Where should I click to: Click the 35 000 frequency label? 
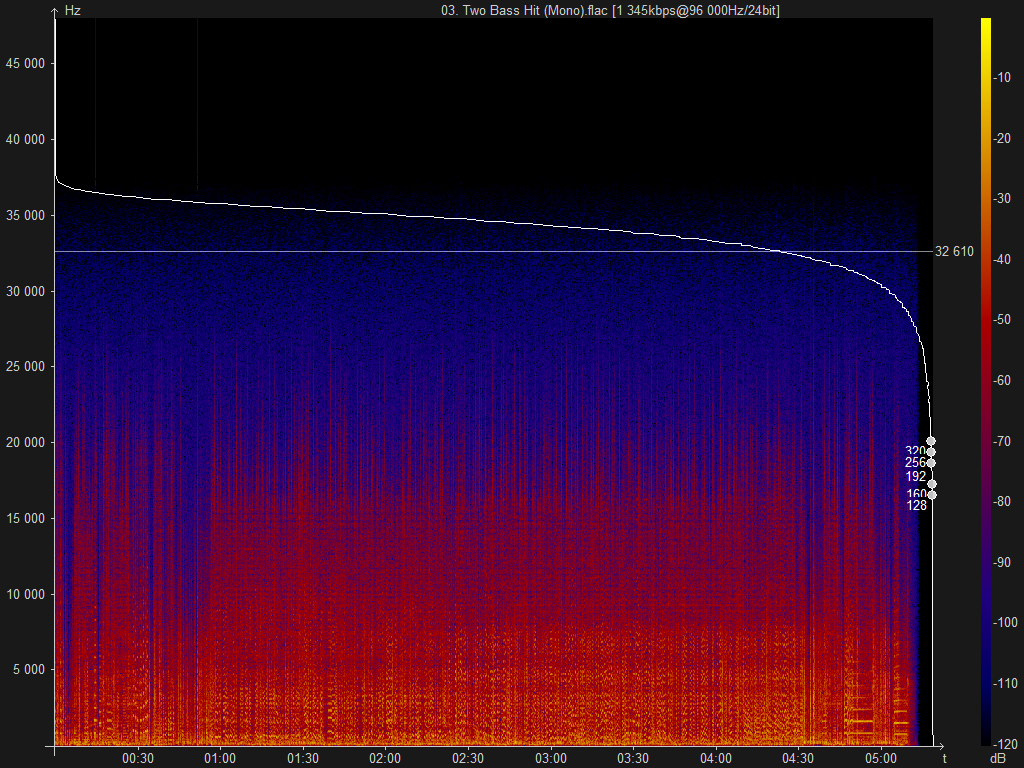tap(25, 215)
